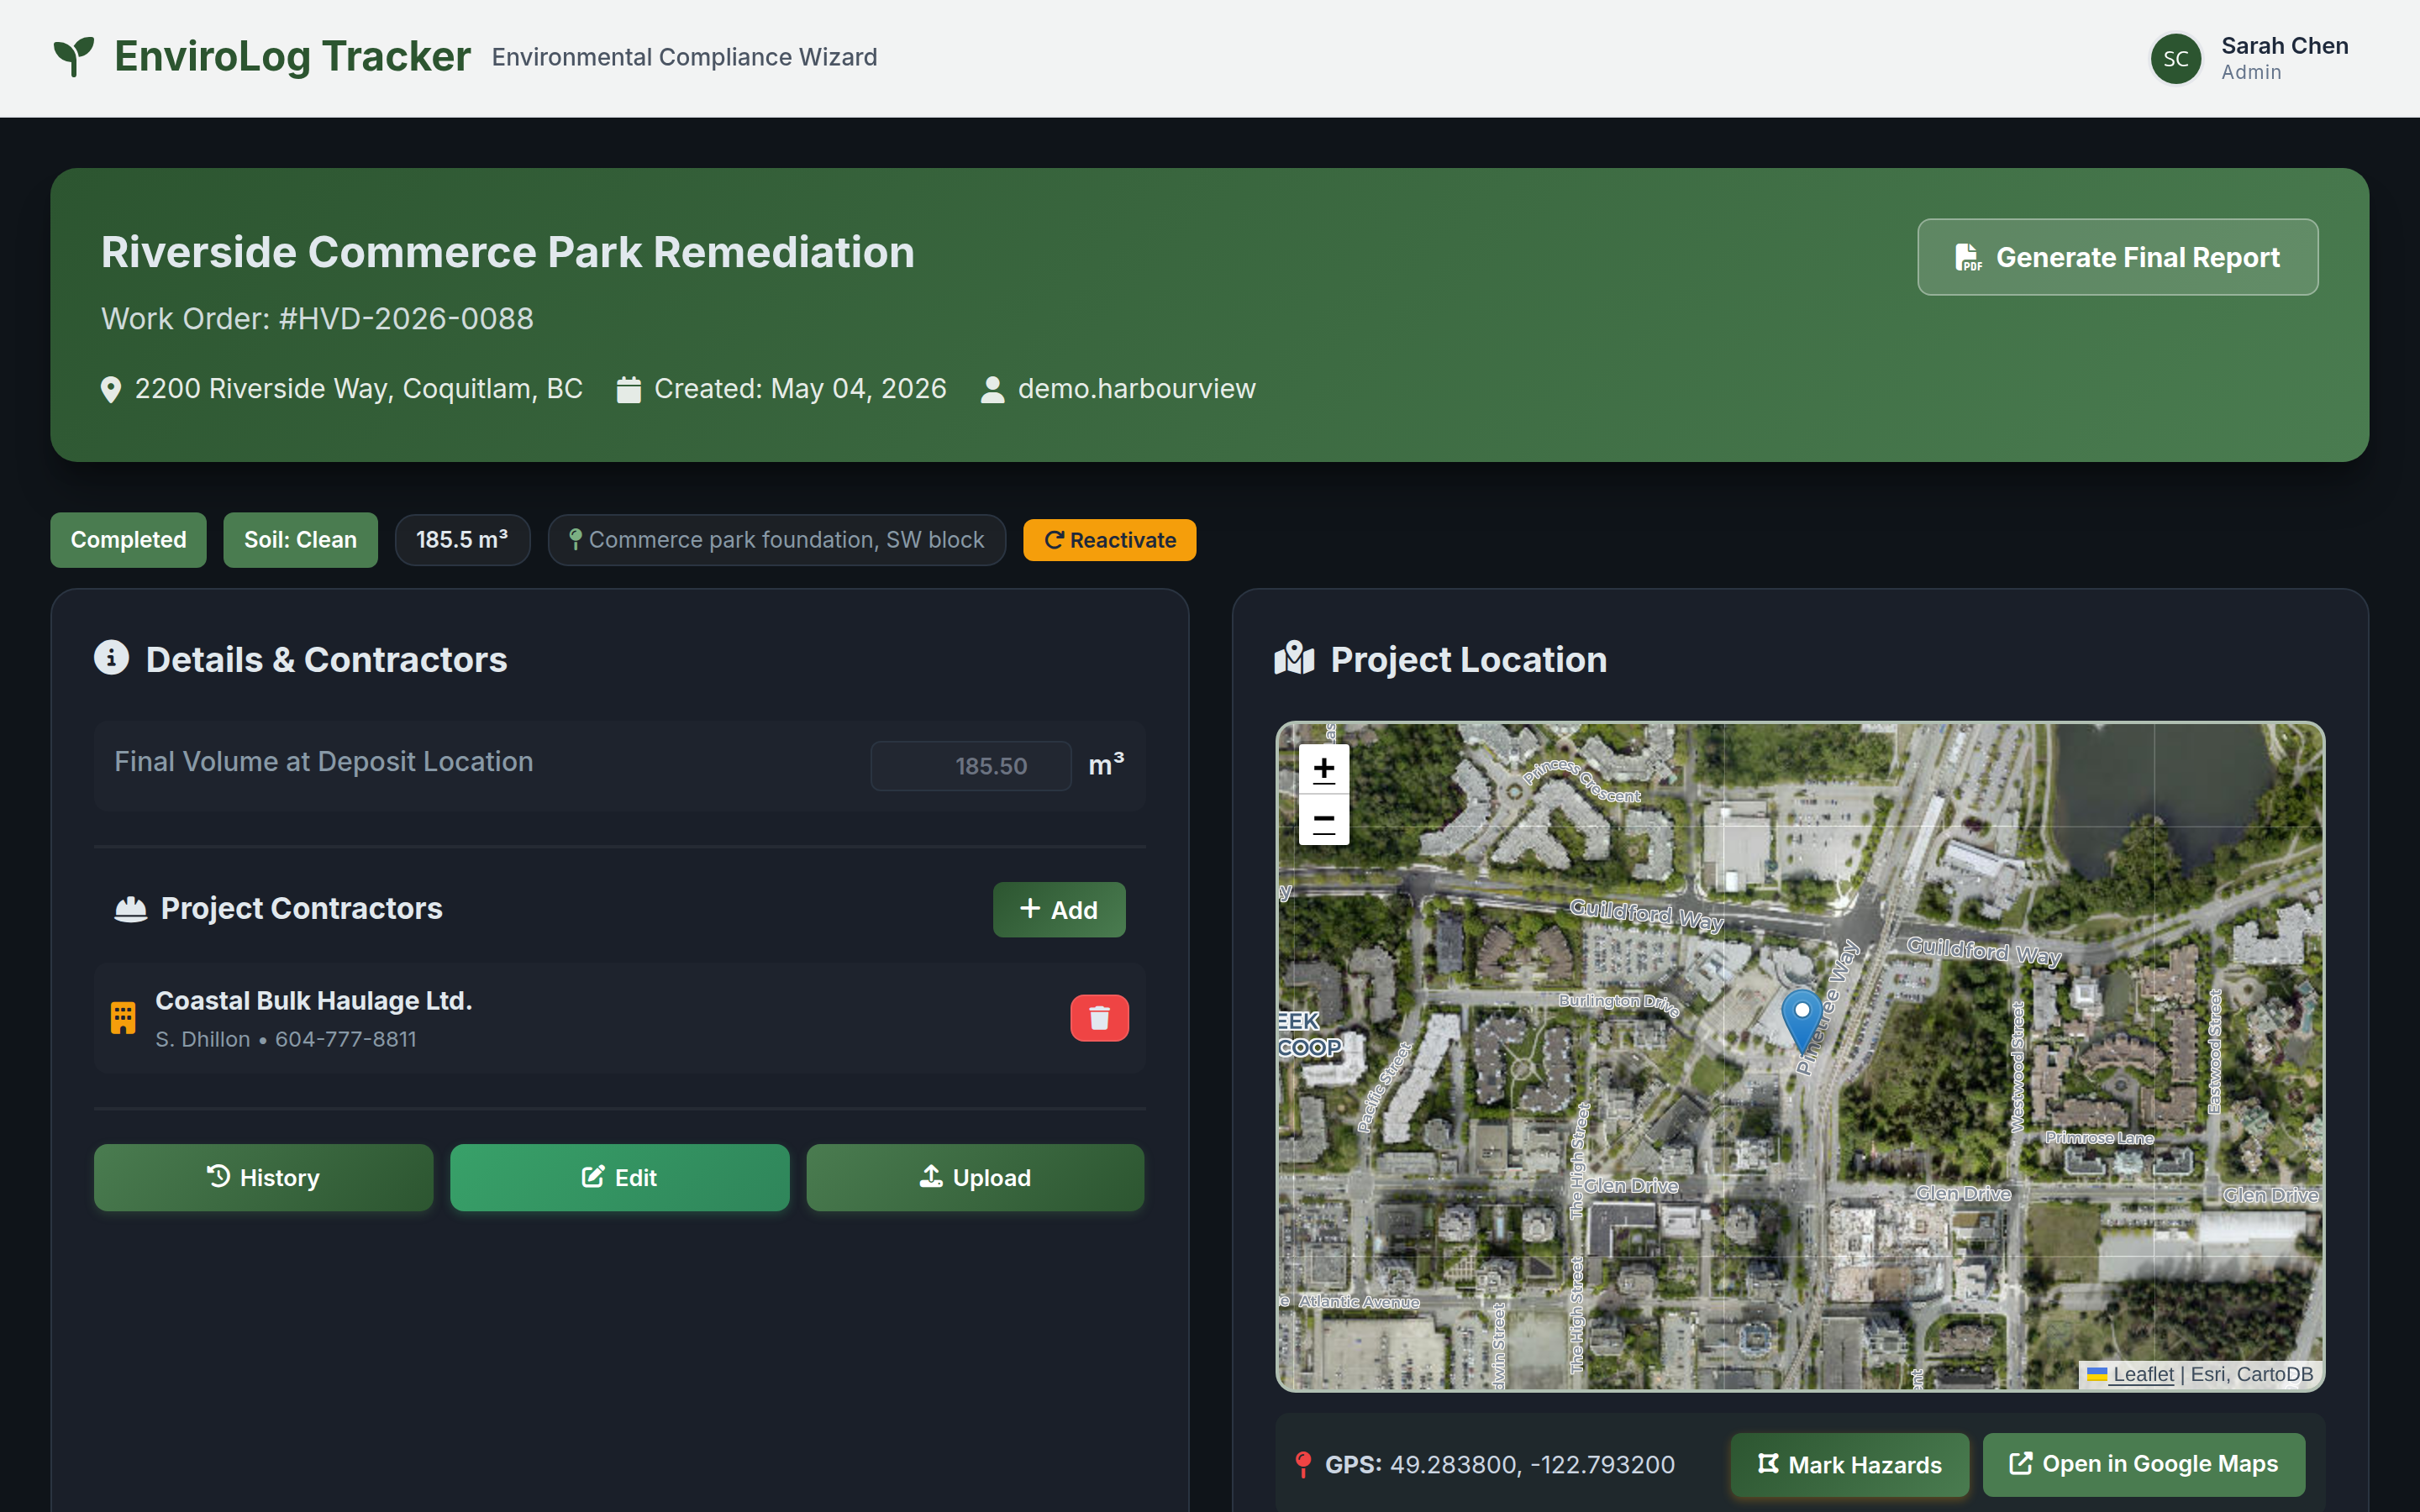Screen dimensions: 2420x1512
Task: Click the Final Volume at Deposit Location label
Action: tap(323, 762)
